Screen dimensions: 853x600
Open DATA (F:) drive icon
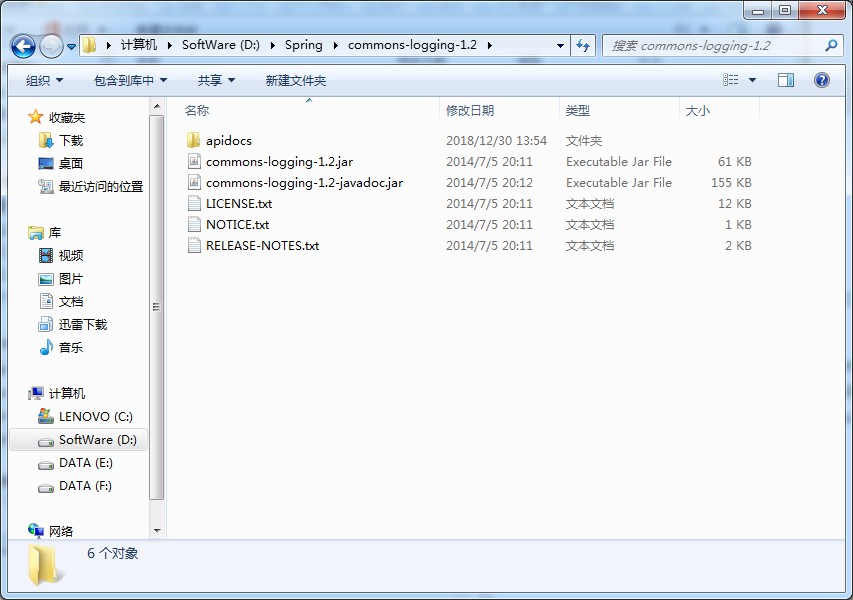46,486
